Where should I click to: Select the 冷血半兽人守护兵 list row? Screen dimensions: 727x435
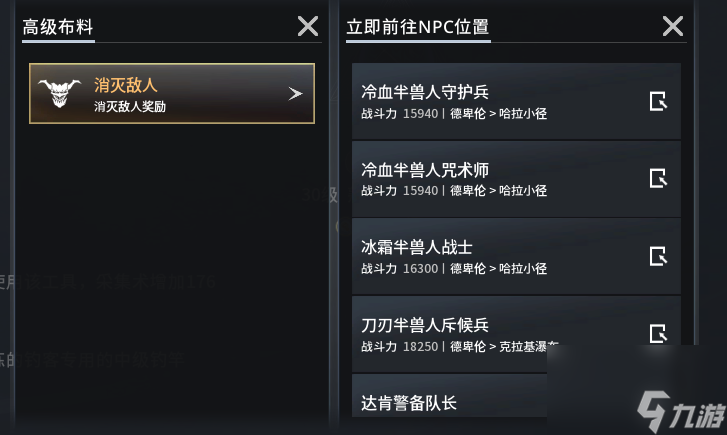(x=516, y=101)
